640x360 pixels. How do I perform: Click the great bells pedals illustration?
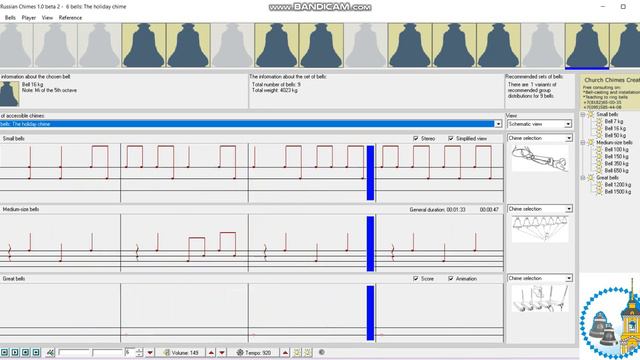(x=540, y=298)
